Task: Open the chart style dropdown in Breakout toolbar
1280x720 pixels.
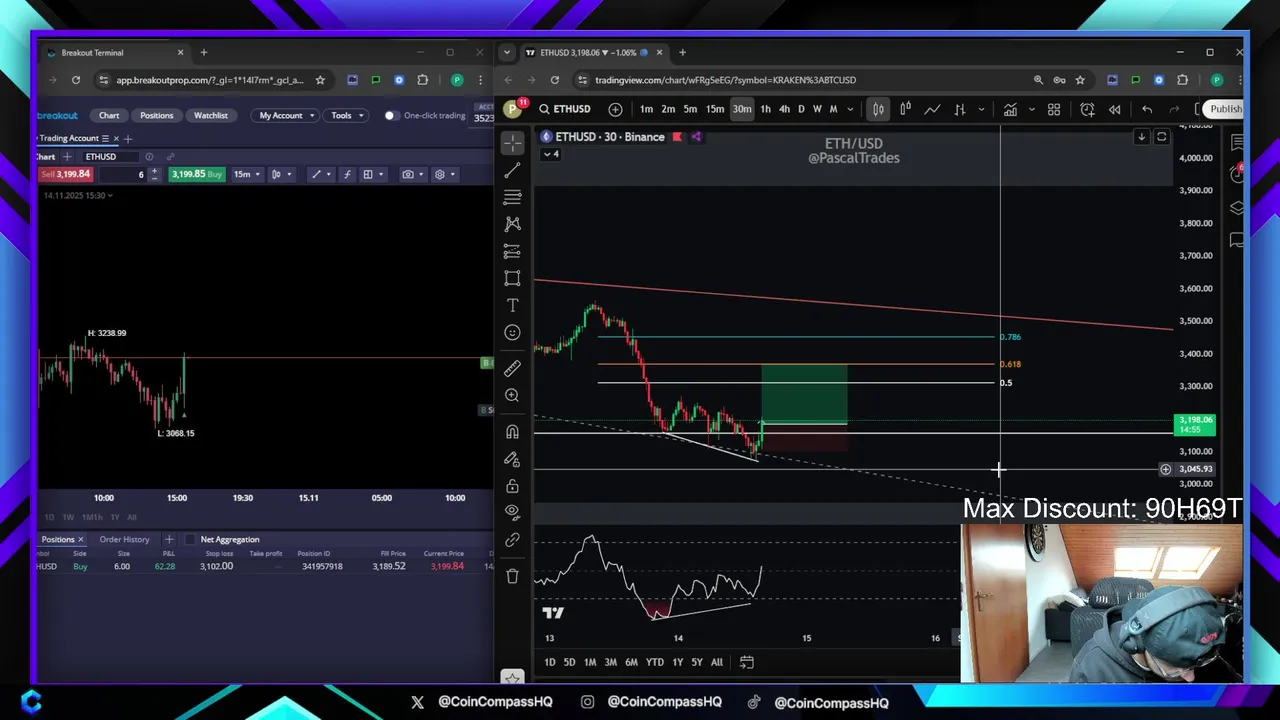Action: tap(280, 174)
